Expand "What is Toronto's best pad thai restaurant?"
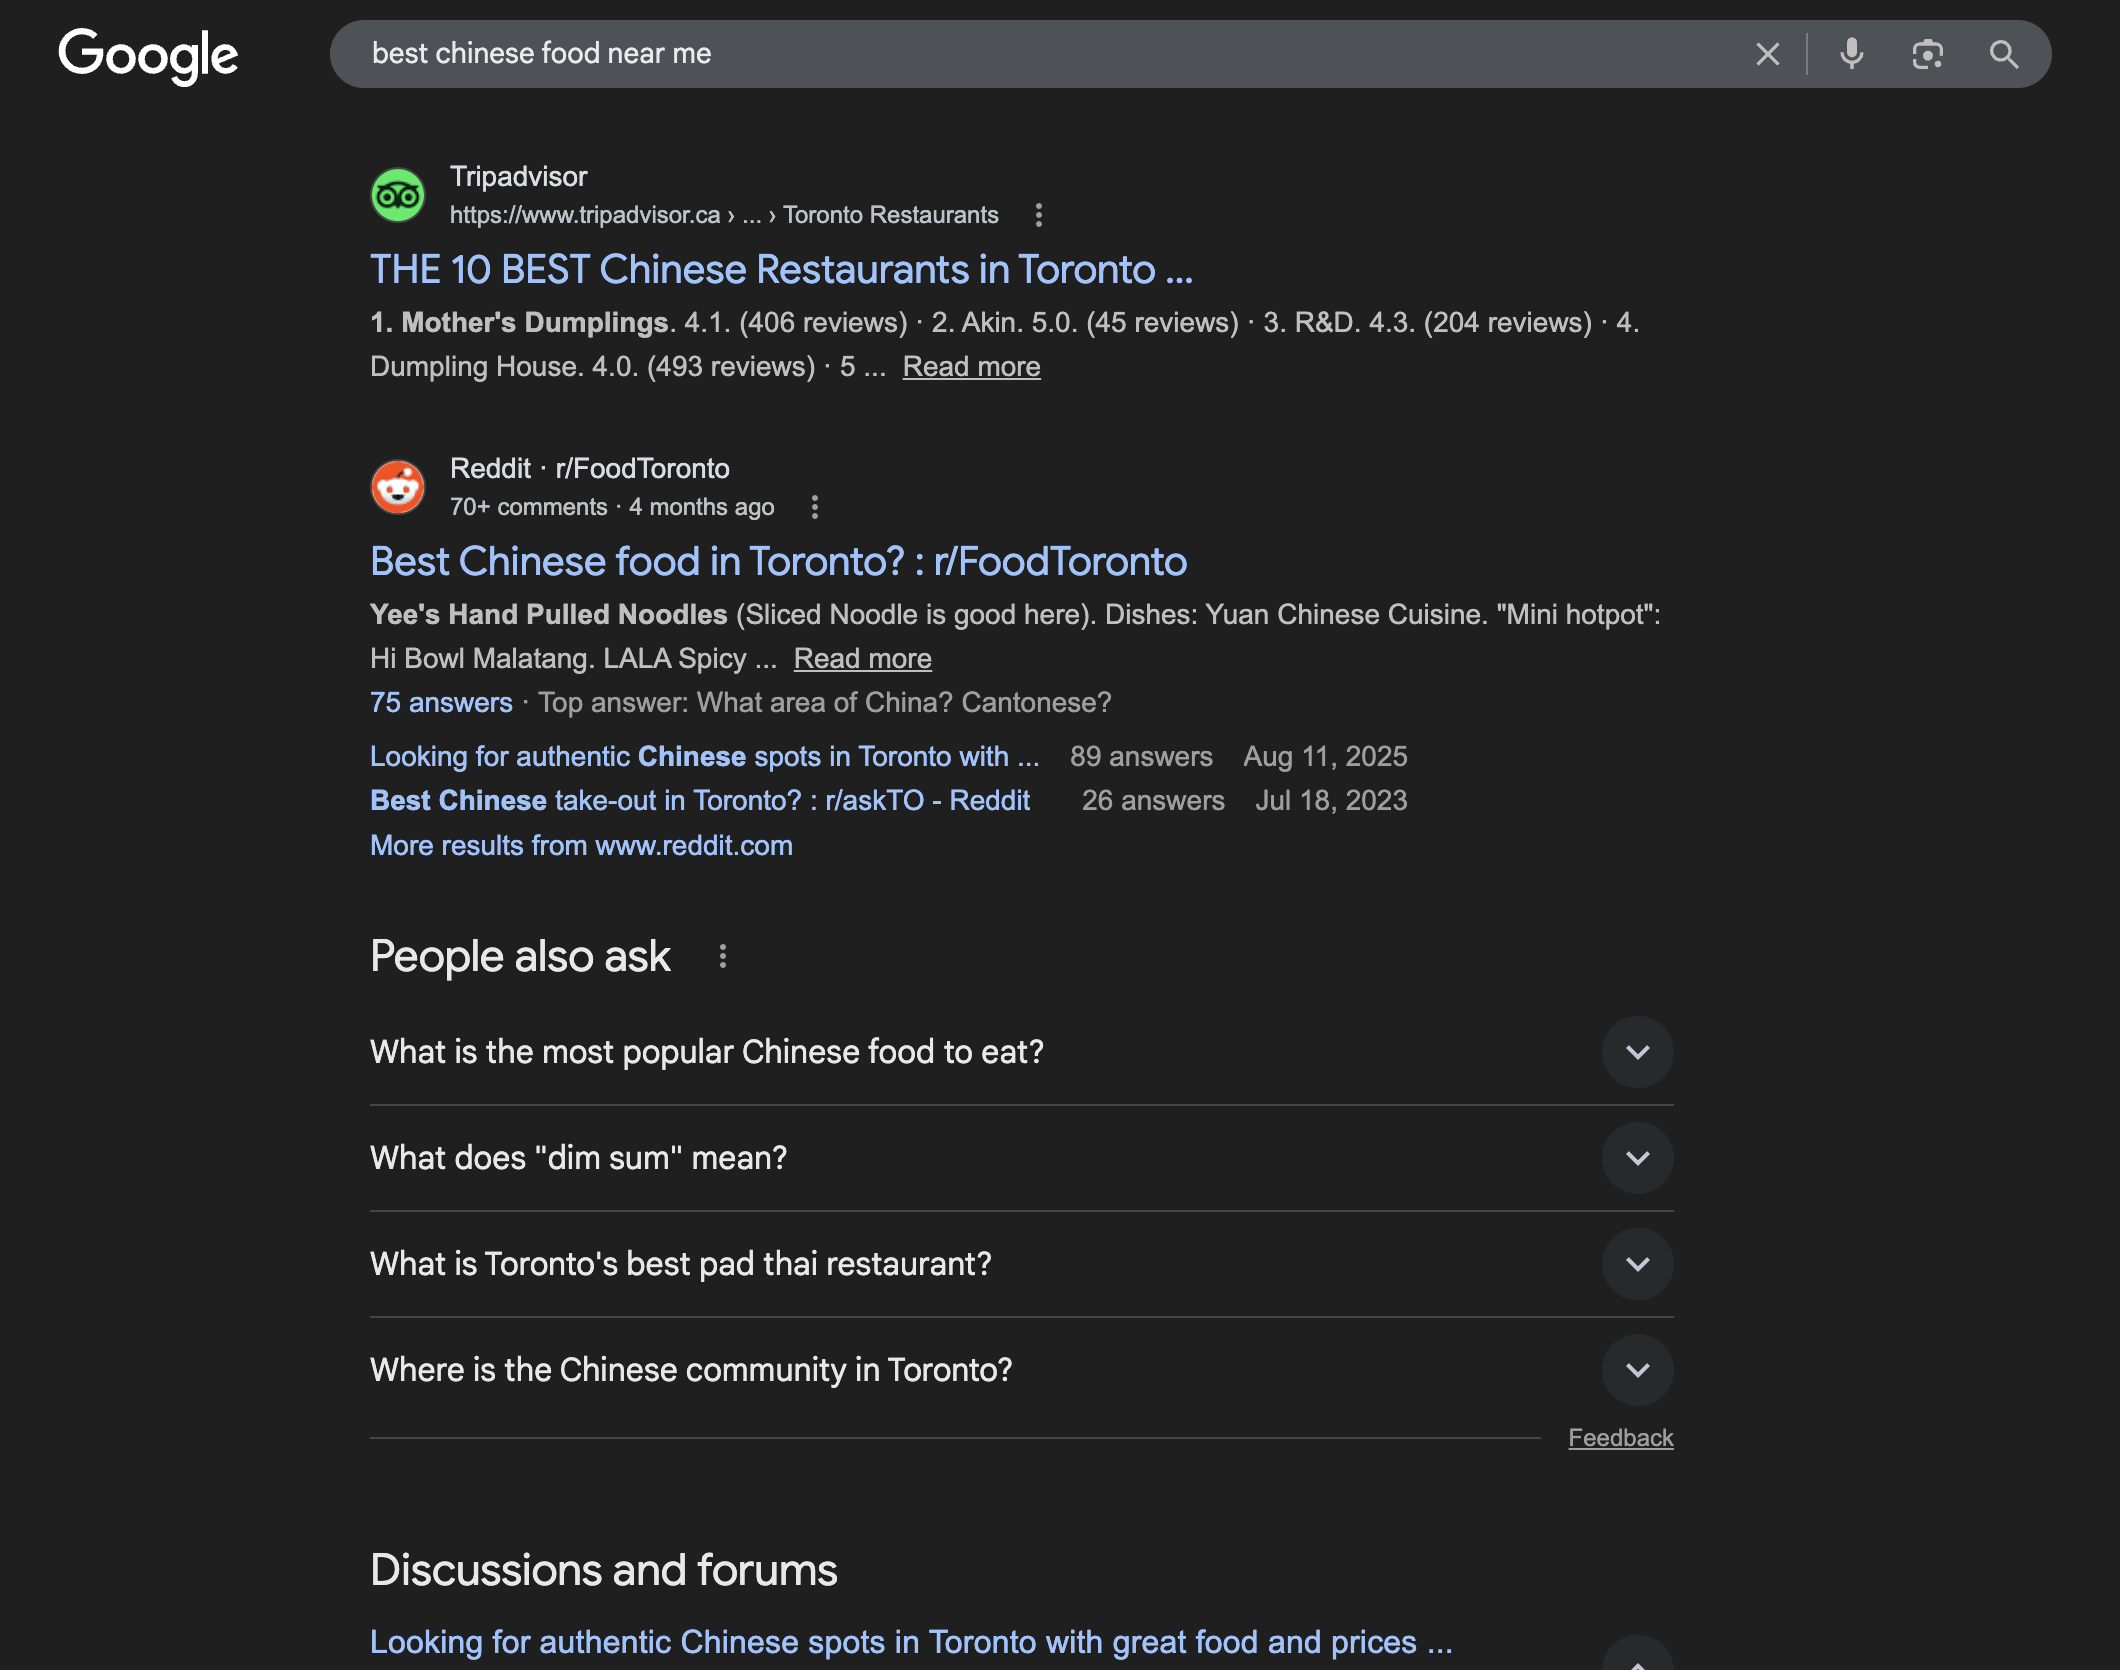The image size is (2120, 1670). click(x=1637, y=1263)
